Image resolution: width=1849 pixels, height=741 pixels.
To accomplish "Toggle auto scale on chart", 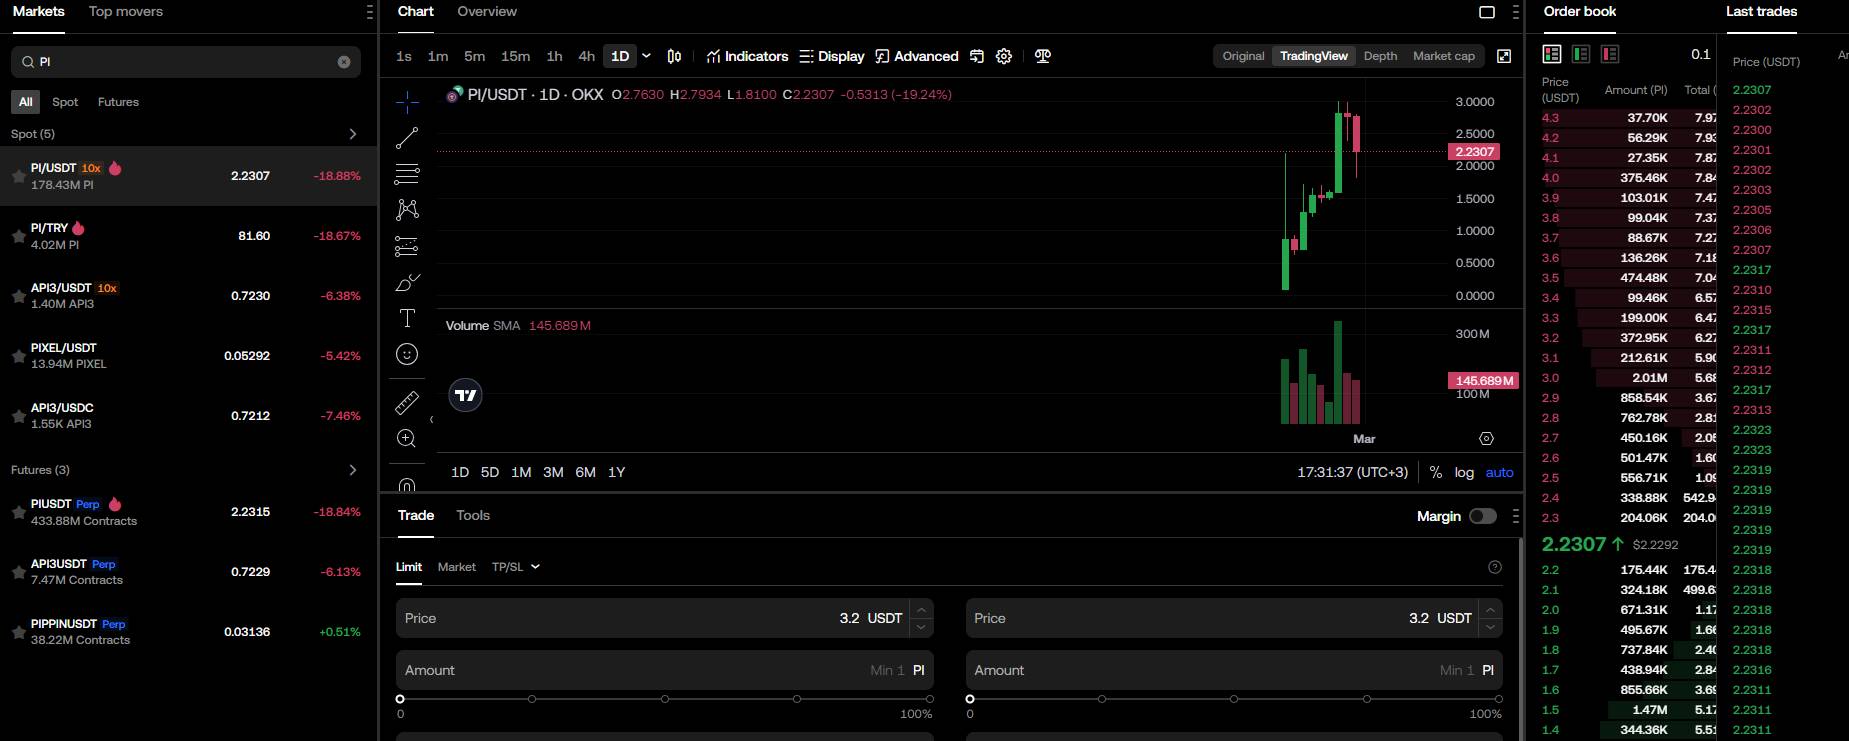I will 1499,472.
